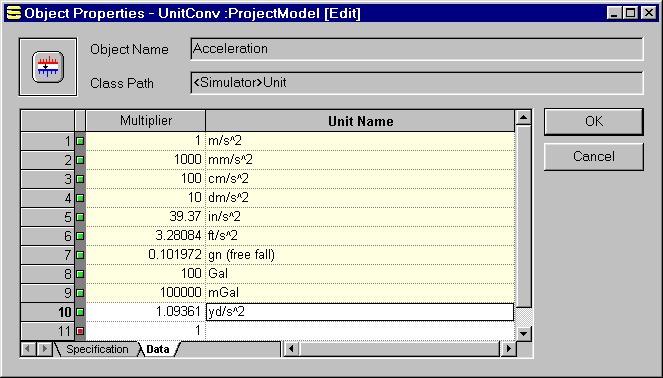Click the green status indicator in row 10
Screen dimensions: 663x378
point(80,312)
